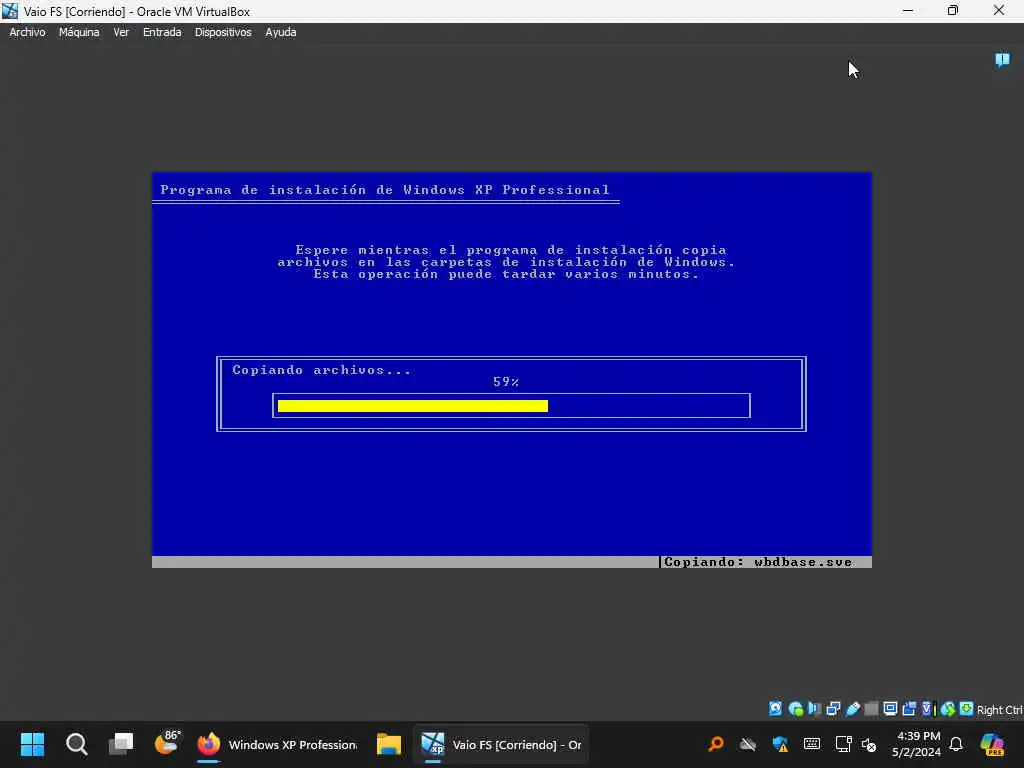Click the shared folders indicator
1024x768 pixels.
[x=871, y=709]
